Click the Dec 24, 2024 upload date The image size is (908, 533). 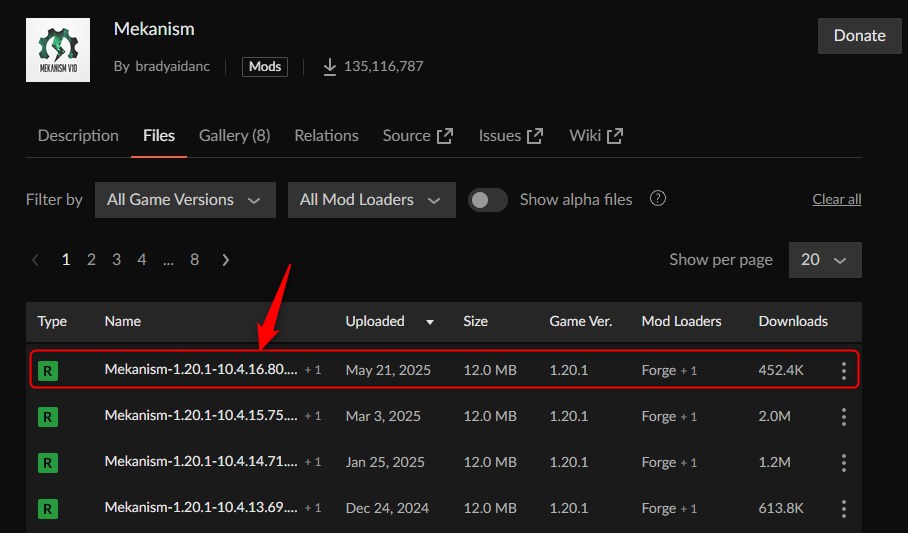coord(387,509)
